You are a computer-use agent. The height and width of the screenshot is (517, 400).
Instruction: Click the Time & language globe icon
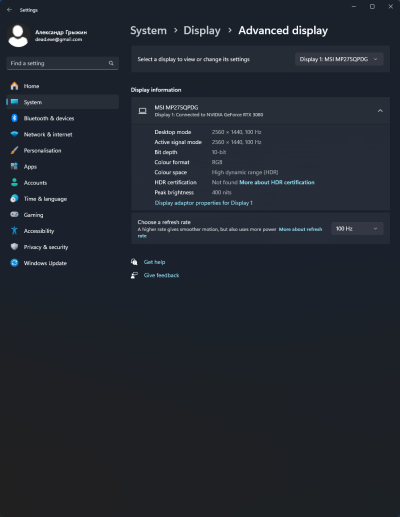pyautogui.click(x=14, y=198)
